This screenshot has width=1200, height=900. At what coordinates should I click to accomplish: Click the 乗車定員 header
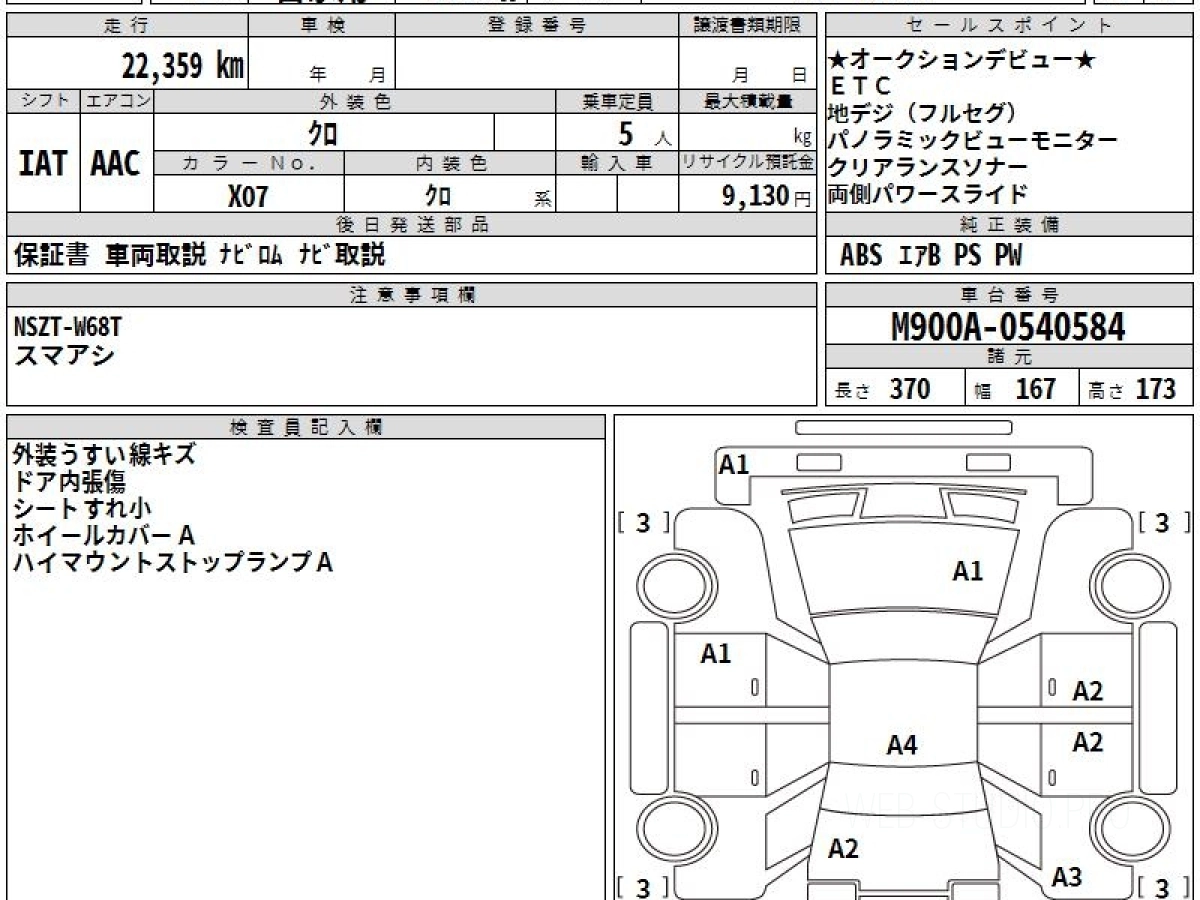[617, 101]
